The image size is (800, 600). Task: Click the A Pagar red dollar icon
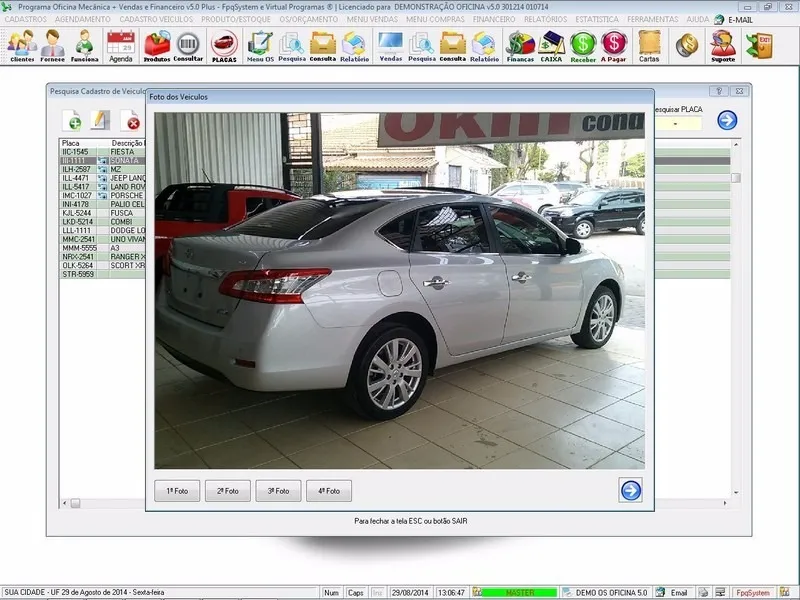click(x=614, y=46)
